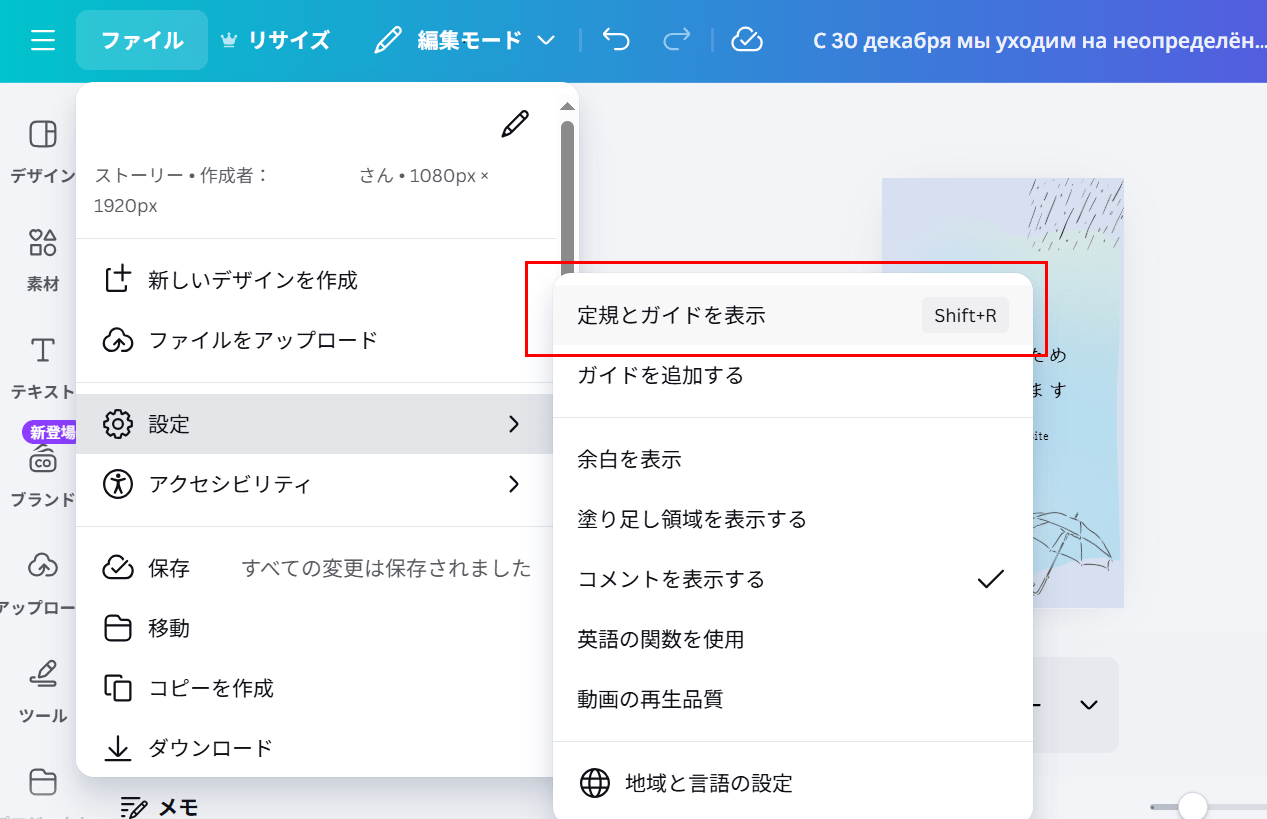Toggle 余白を表示 option
This screenshot has width=1267, height=819.
[x=793, y=460]
